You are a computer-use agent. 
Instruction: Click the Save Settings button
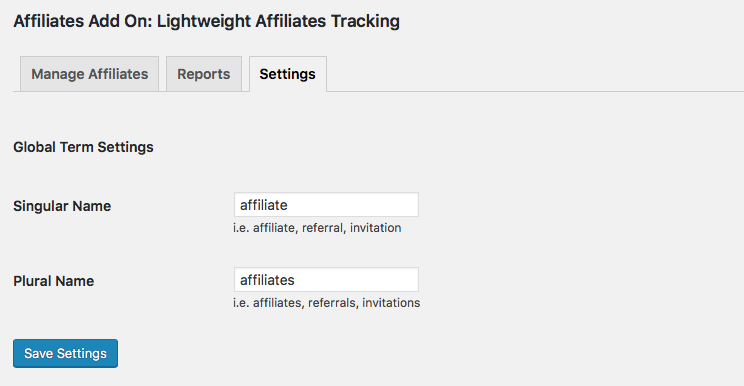tap(65, 353)
